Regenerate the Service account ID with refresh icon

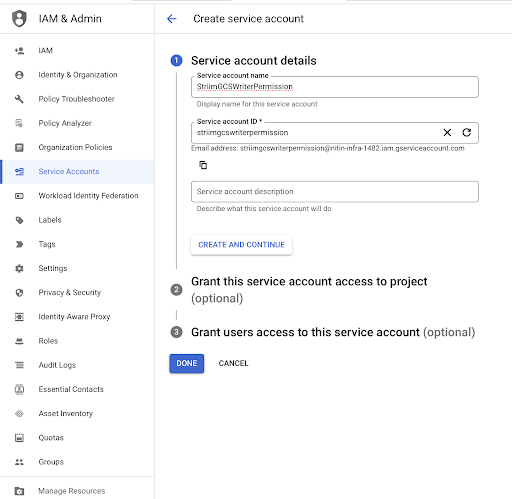tap(467, 133)
